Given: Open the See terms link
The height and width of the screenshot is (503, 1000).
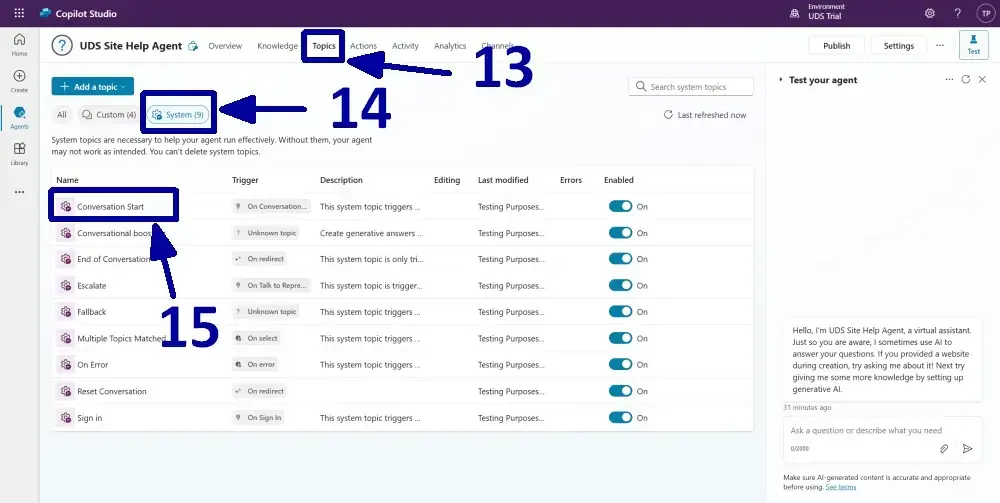Looking at the screenshot, I should 841,487.
